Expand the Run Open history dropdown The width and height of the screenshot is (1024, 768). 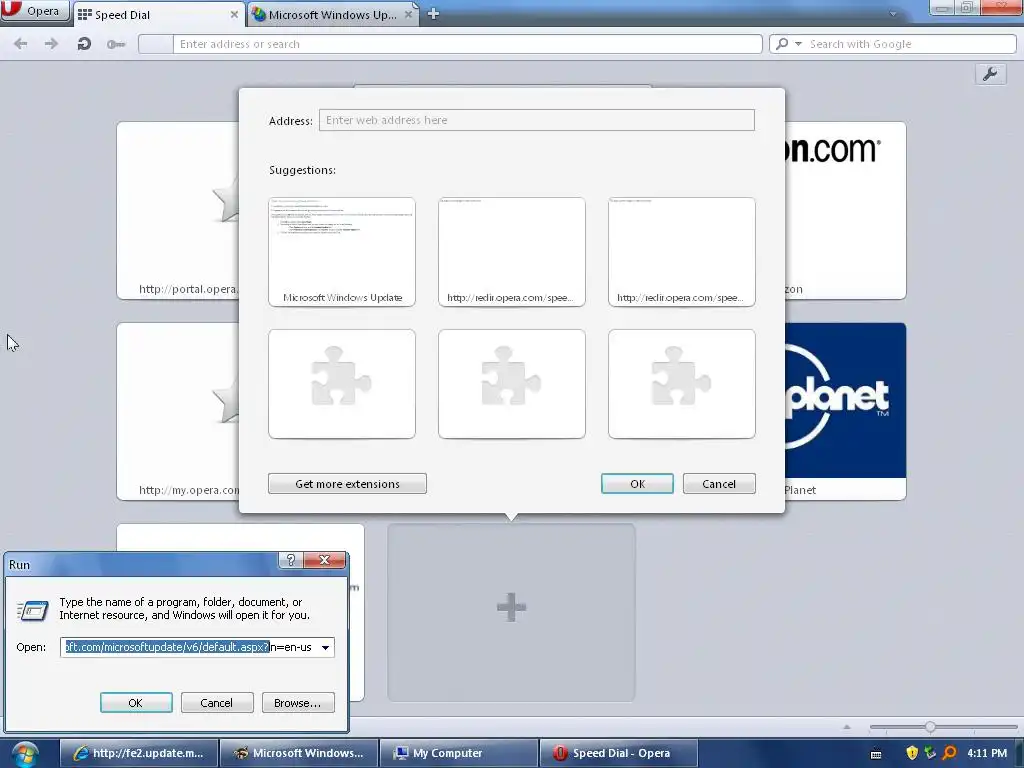[325, 647]
